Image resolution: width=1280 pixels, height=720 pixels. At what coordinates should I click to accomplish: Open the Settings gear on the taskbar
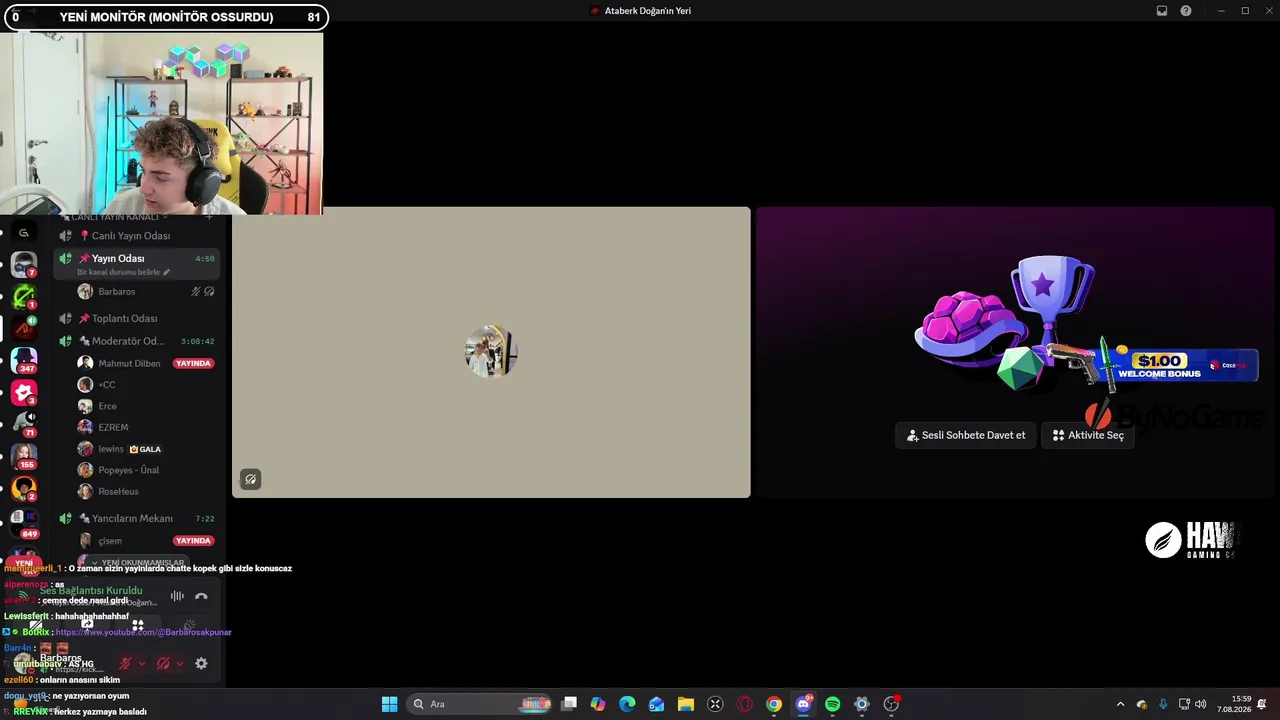862,704
